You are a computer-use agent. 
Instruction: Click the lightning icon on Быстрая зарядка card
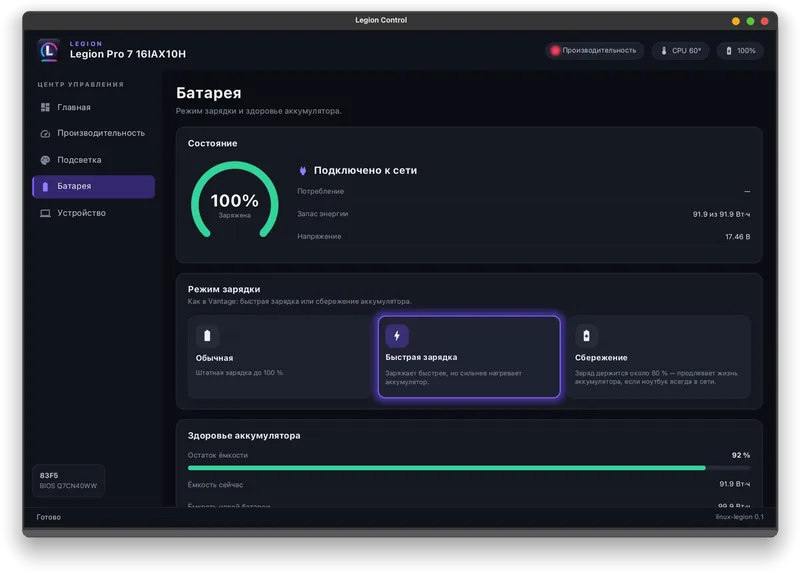(x=397, y=336)
